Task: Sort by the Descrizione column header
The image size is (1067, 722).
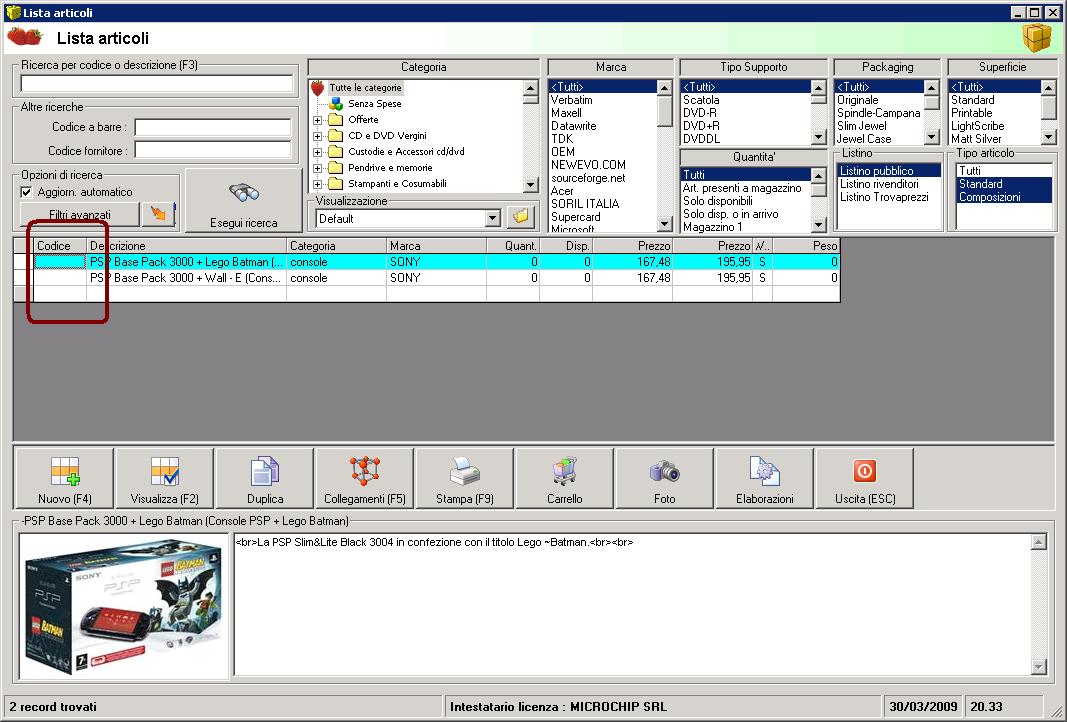Action: (x=186, y=246)
